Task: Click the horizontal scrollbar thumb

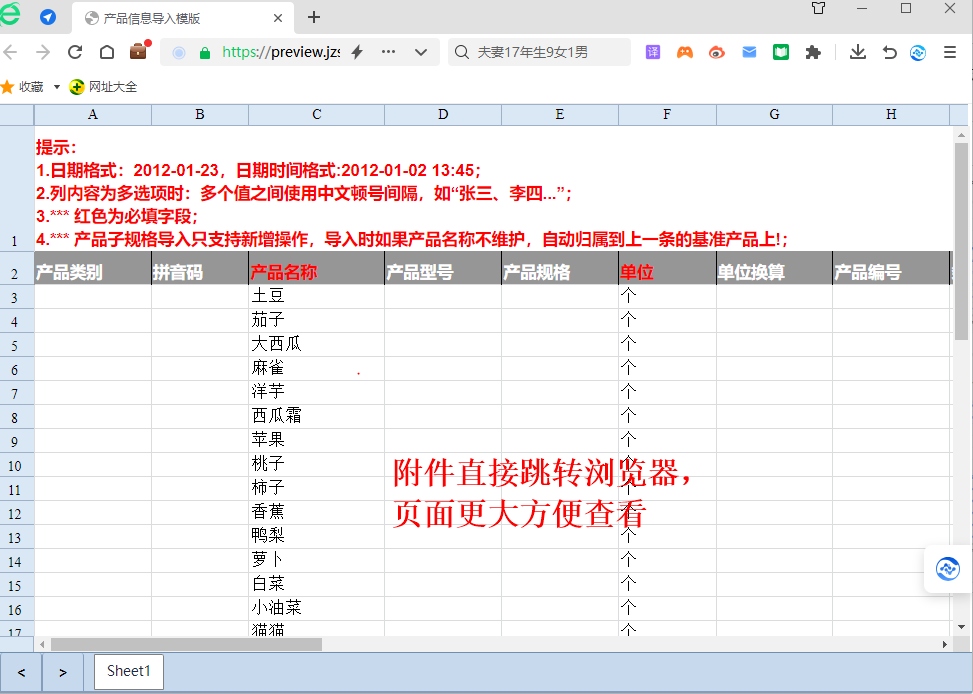Action: (x=186, y=644)
